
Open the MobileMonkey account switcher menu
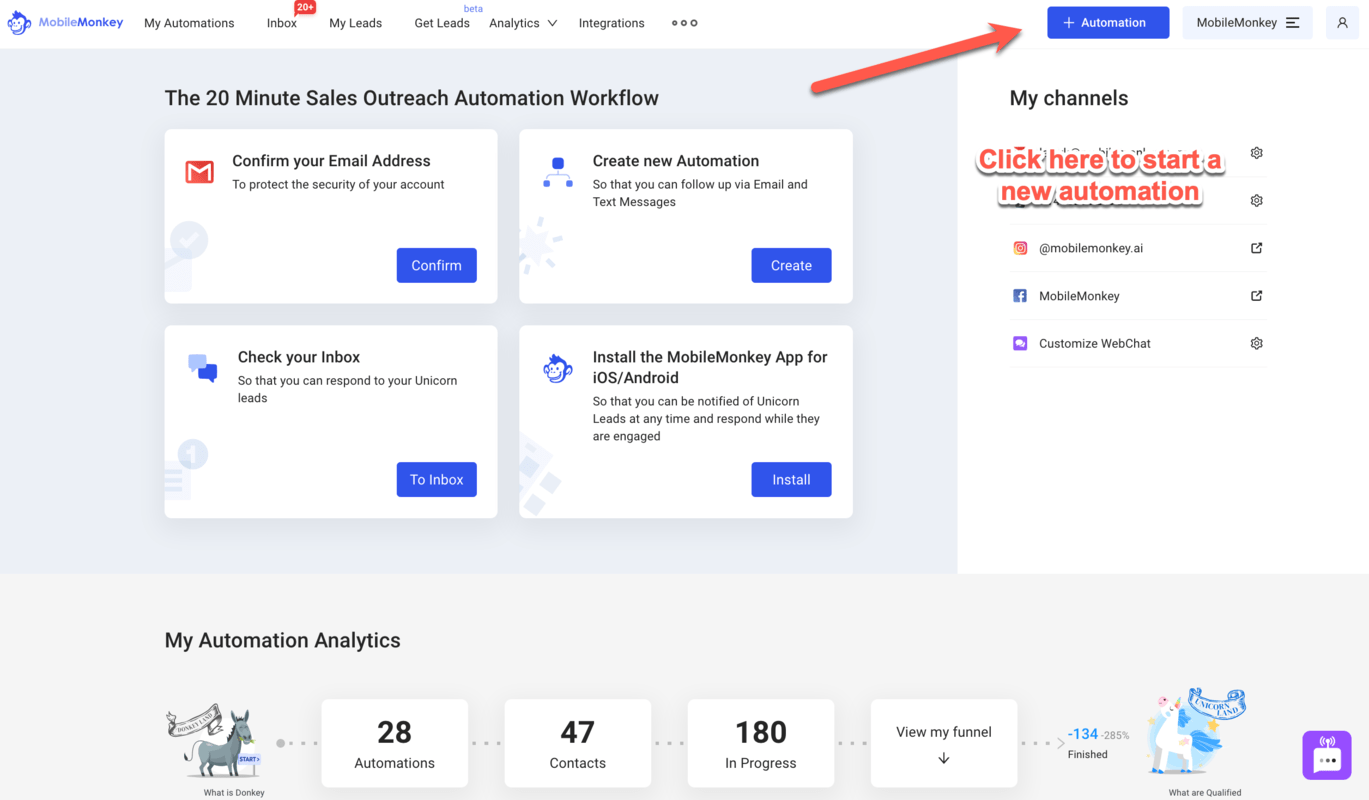click(x=1247, y=23)
